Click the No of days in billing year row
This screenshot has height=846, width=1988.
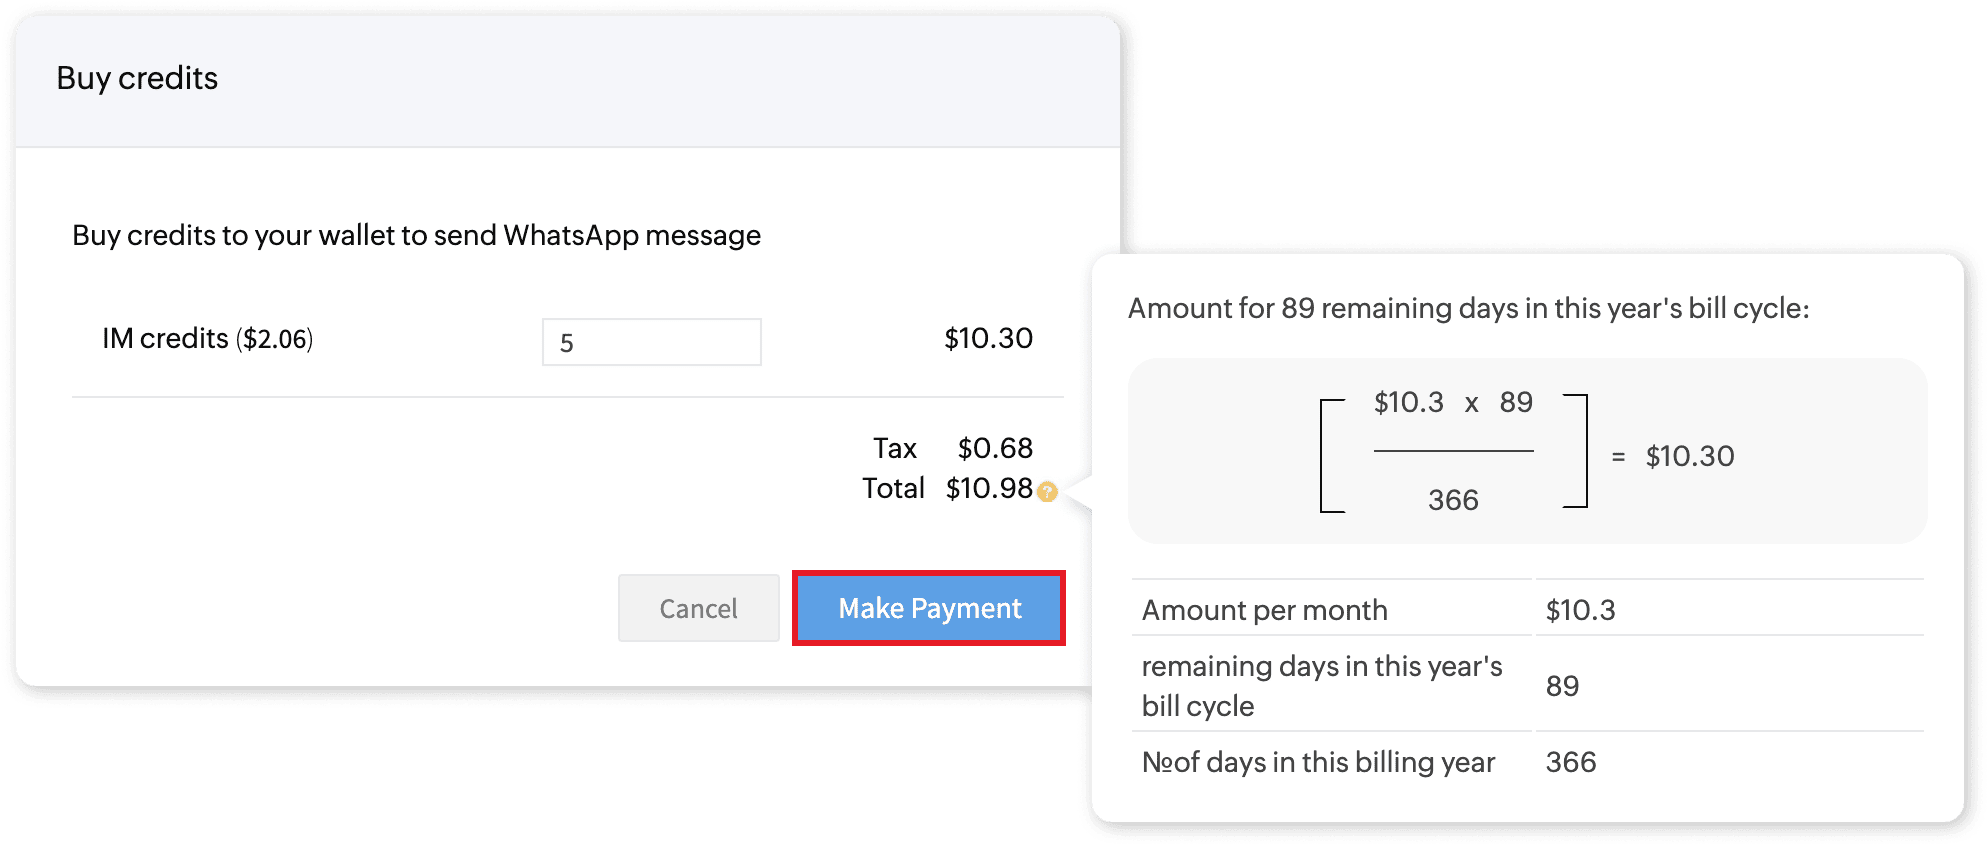click(x=1318, y=762)
